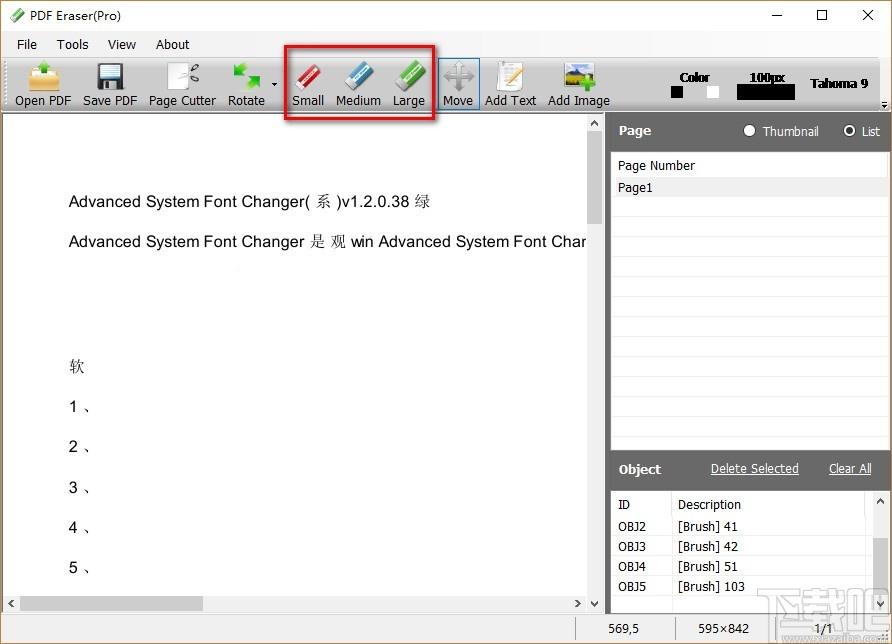Click the ID column header

coord(642,505)
